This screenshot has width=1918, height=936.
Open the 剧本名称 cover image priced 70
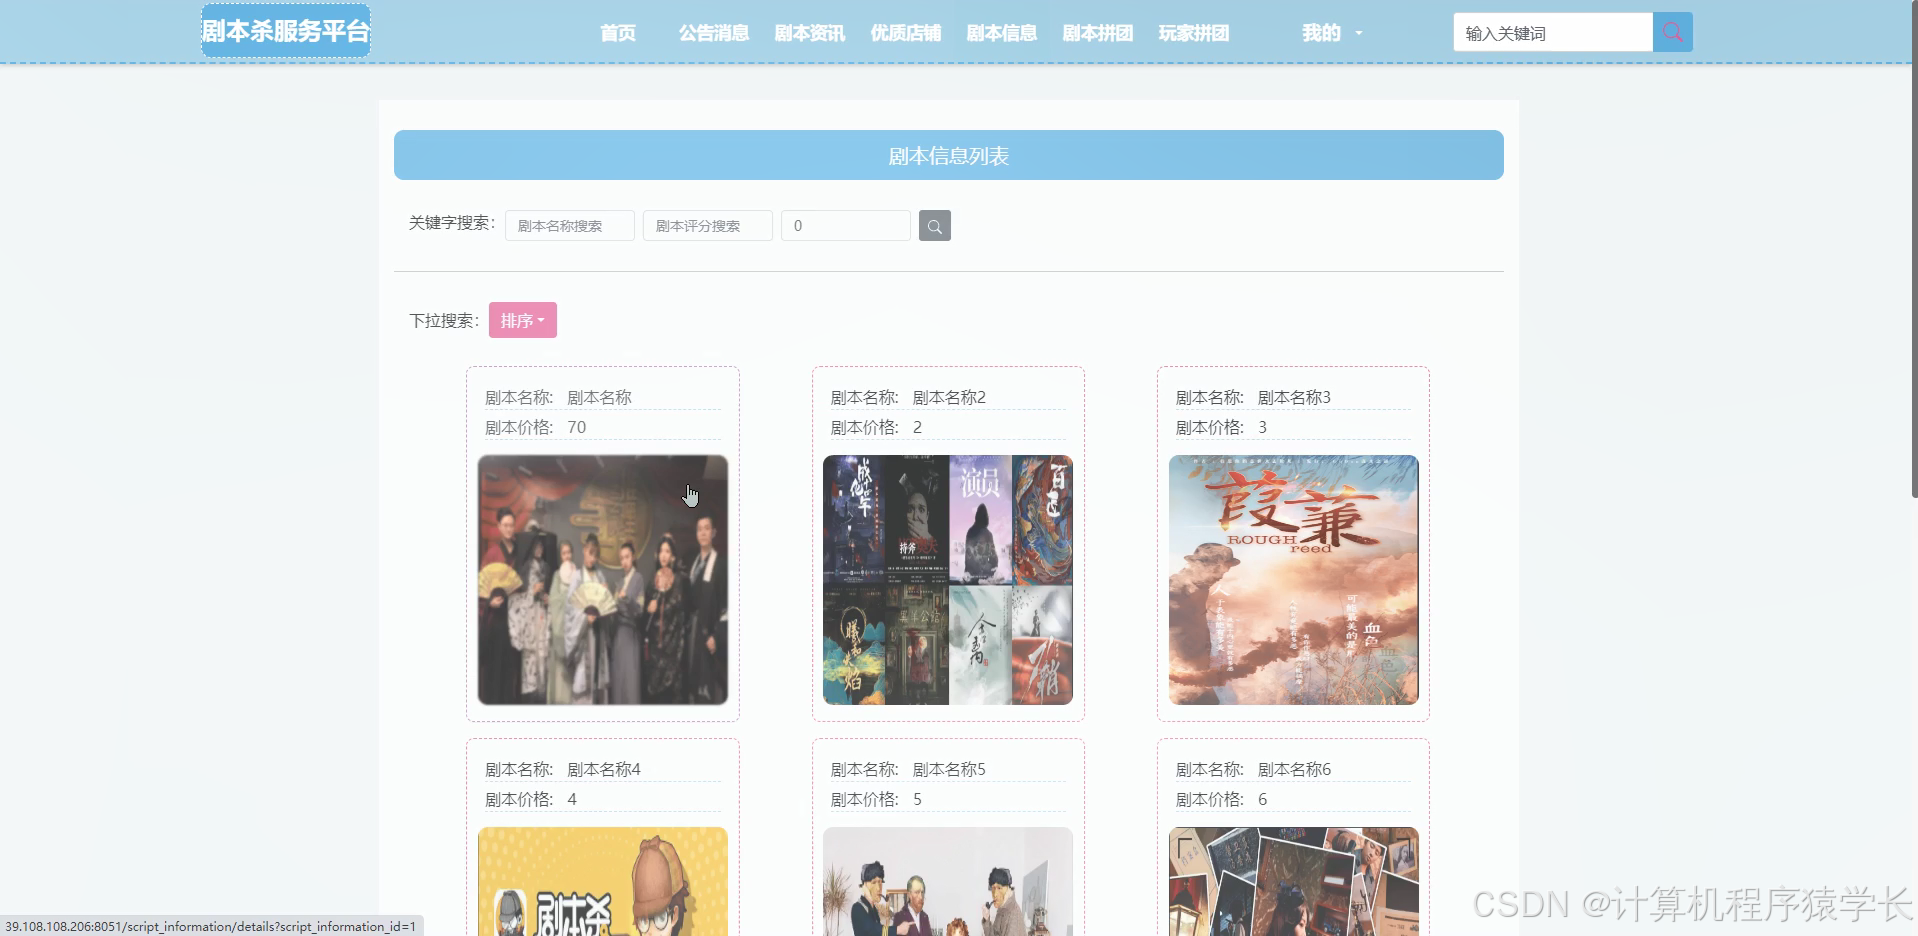602,580
